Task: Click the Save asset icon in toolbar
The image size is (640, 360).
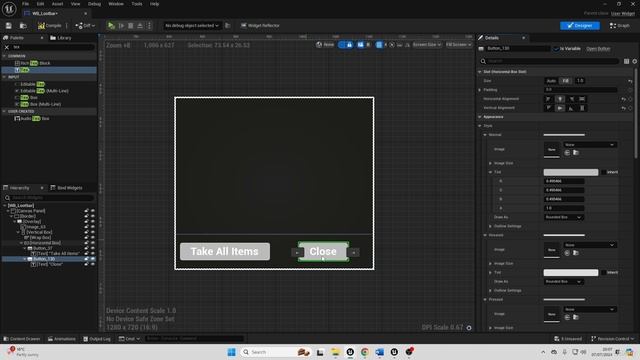Action: pos(9,26)
